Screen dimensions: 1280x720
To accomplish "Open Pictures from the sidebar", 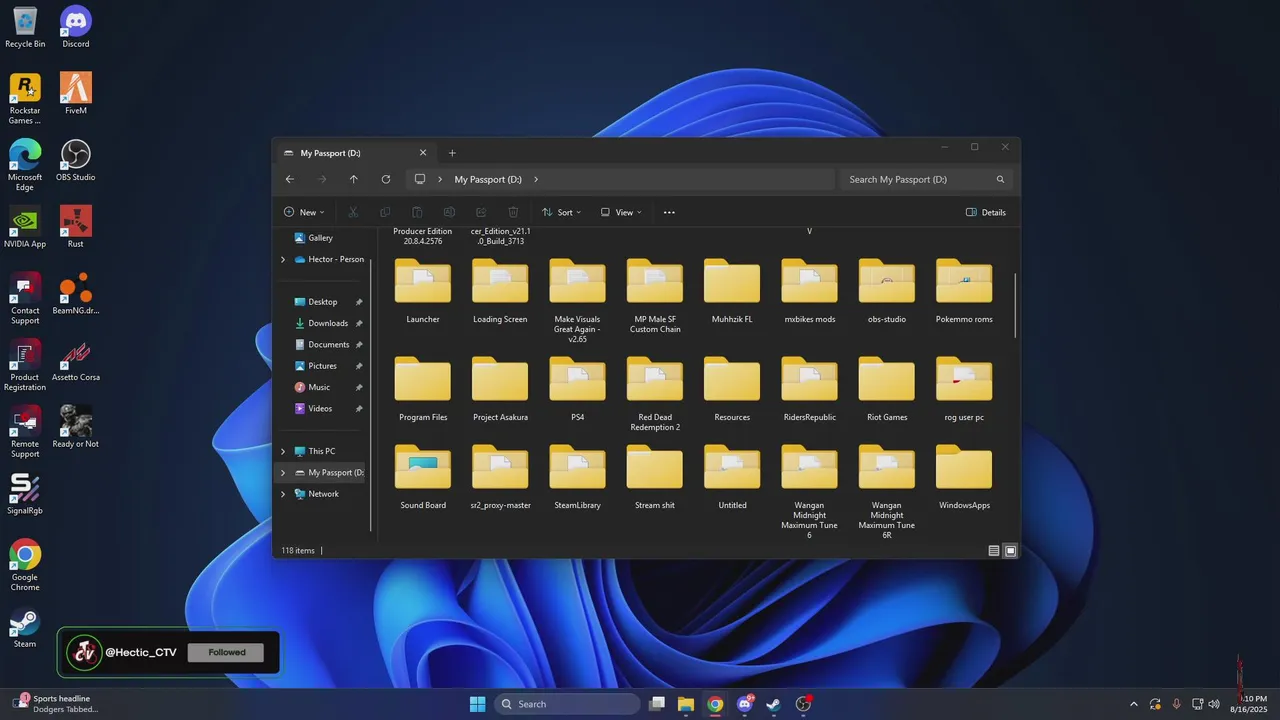I will pos(322,366).
